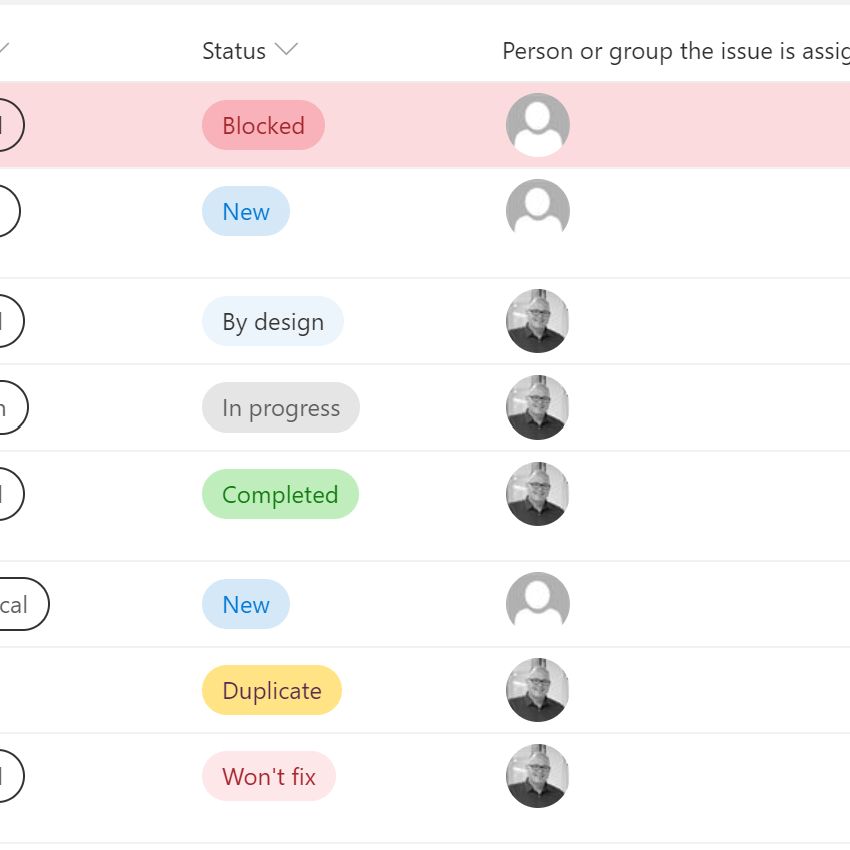Click the avatar in the In progress row
Image resolution: width=850 pixels, height=850 pixels.
click(x=538, y=407)
